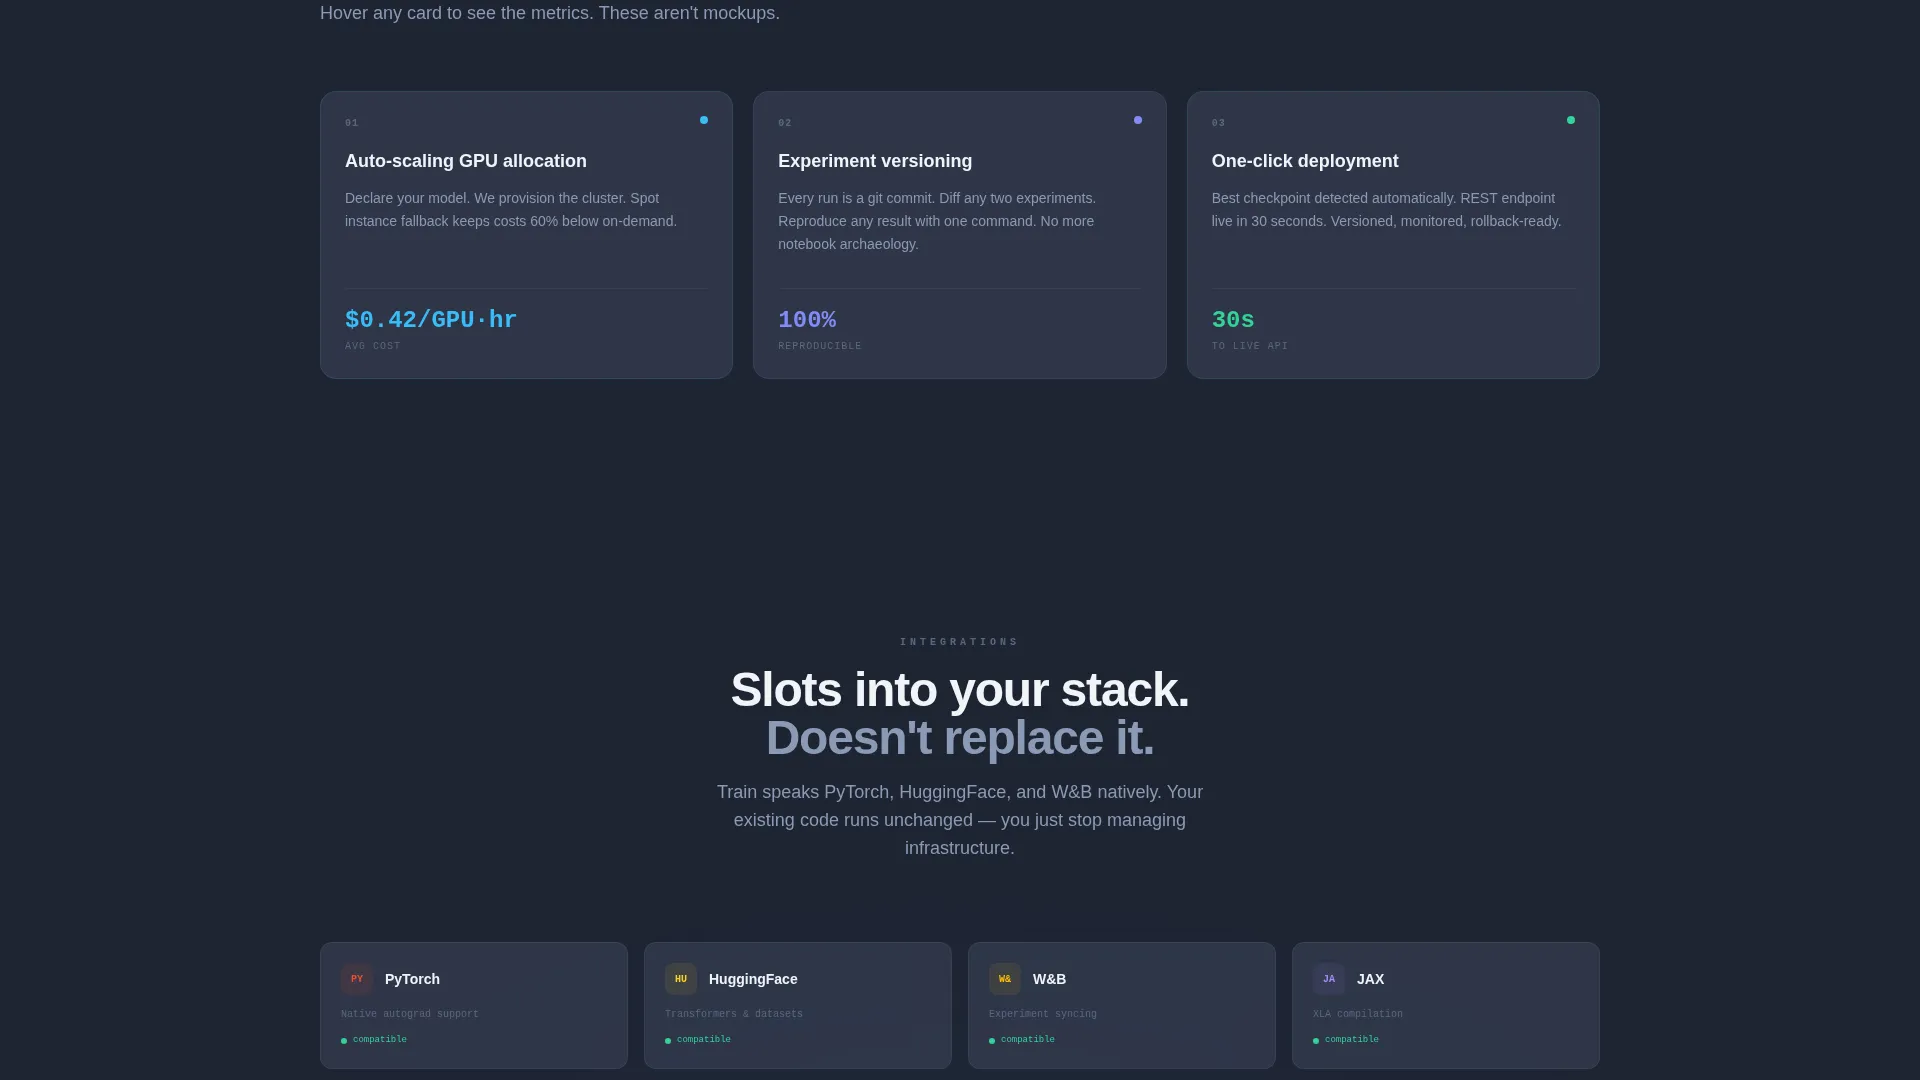Click 'XLA compilation' text
1920x1080 pixels.
coord(1358,1014)
